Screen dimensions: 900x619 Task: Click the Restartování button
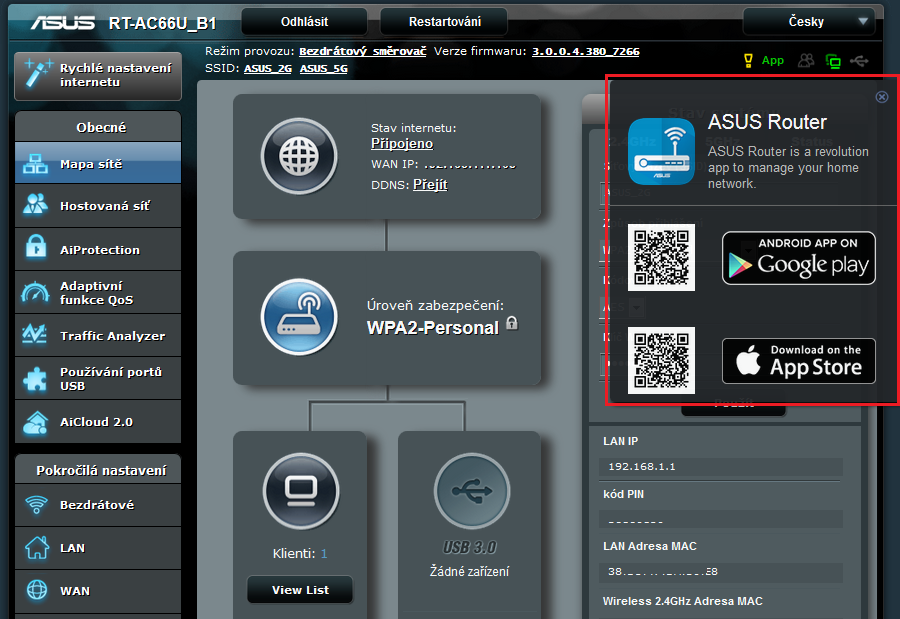click(x=444, y=21)
